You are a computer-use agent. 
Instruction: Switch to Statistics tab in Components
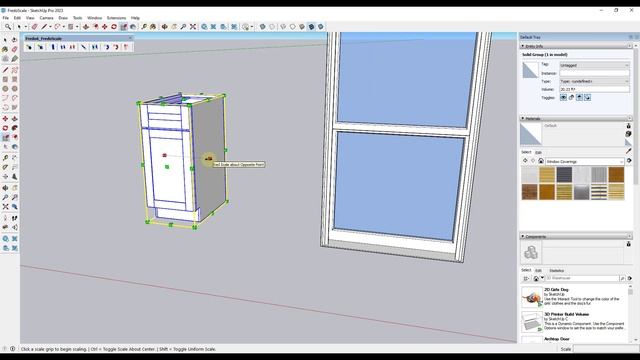click(x=556, y=271)
